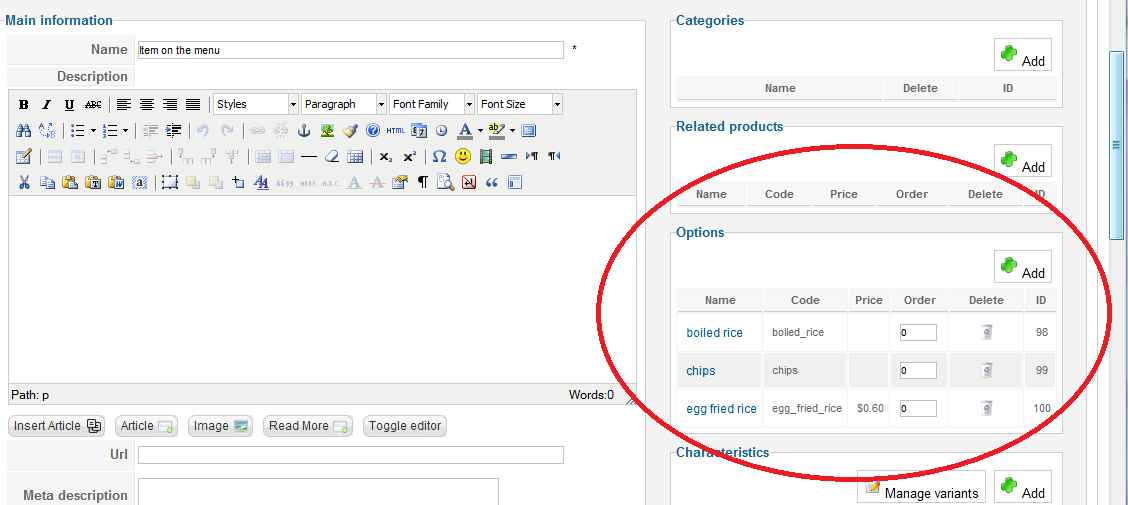Screen dimensions: 1128x505
Task: Click the Name text field
Action: [x=350, y=50]
